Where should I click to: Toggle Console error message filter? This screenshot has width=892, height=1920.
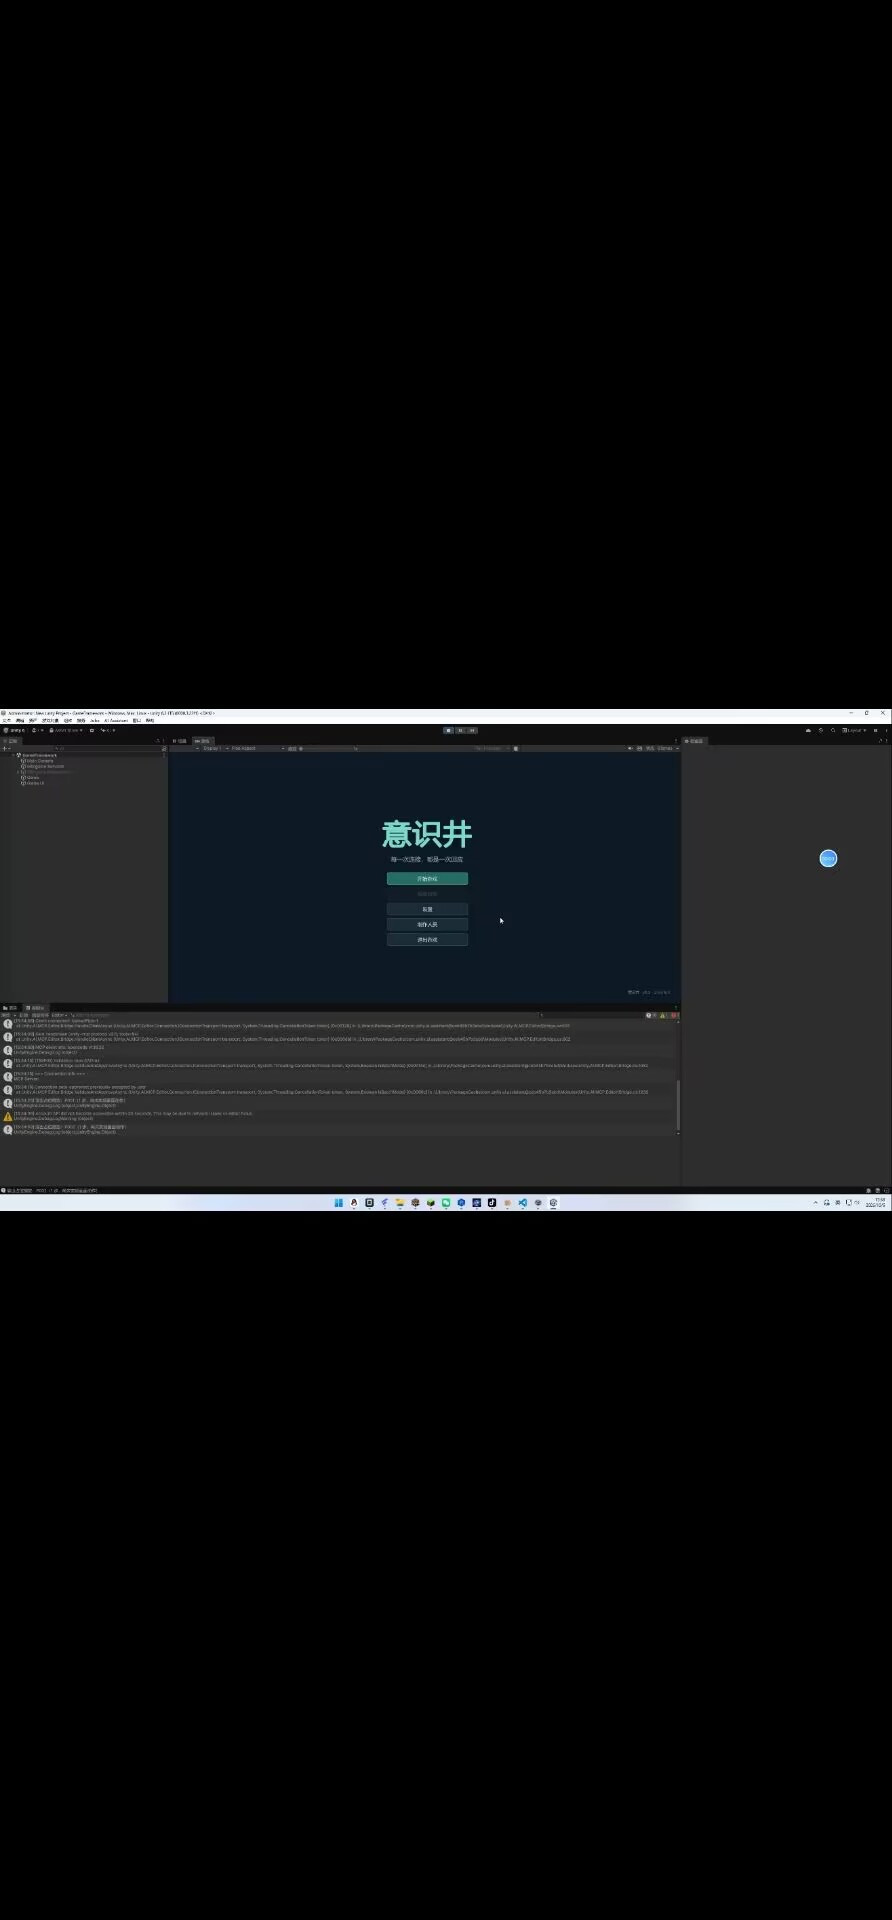[x=674, y=1015]
